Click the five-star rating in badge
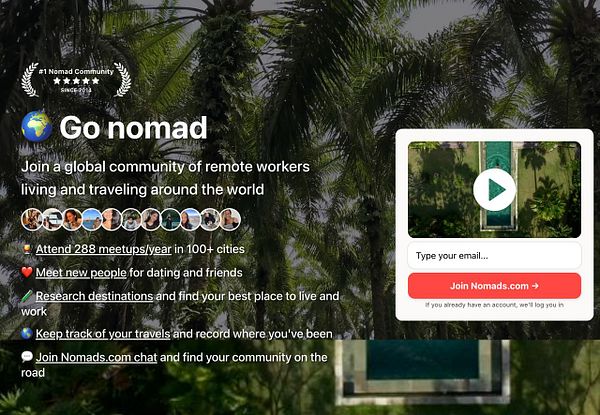This screenshot has height=415, width=600. click(x=76, y=81)
